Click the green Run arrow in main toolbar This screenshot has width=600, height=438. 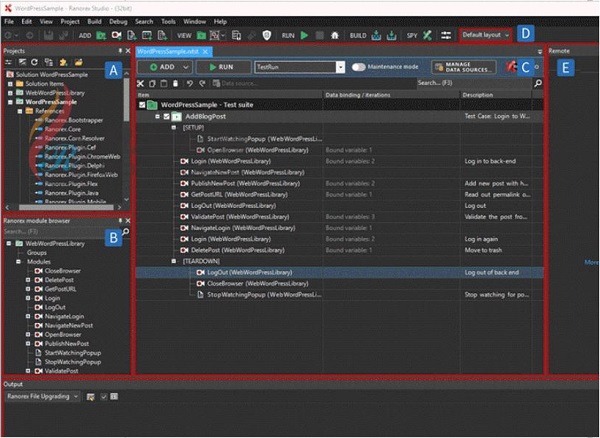point(304,34)
